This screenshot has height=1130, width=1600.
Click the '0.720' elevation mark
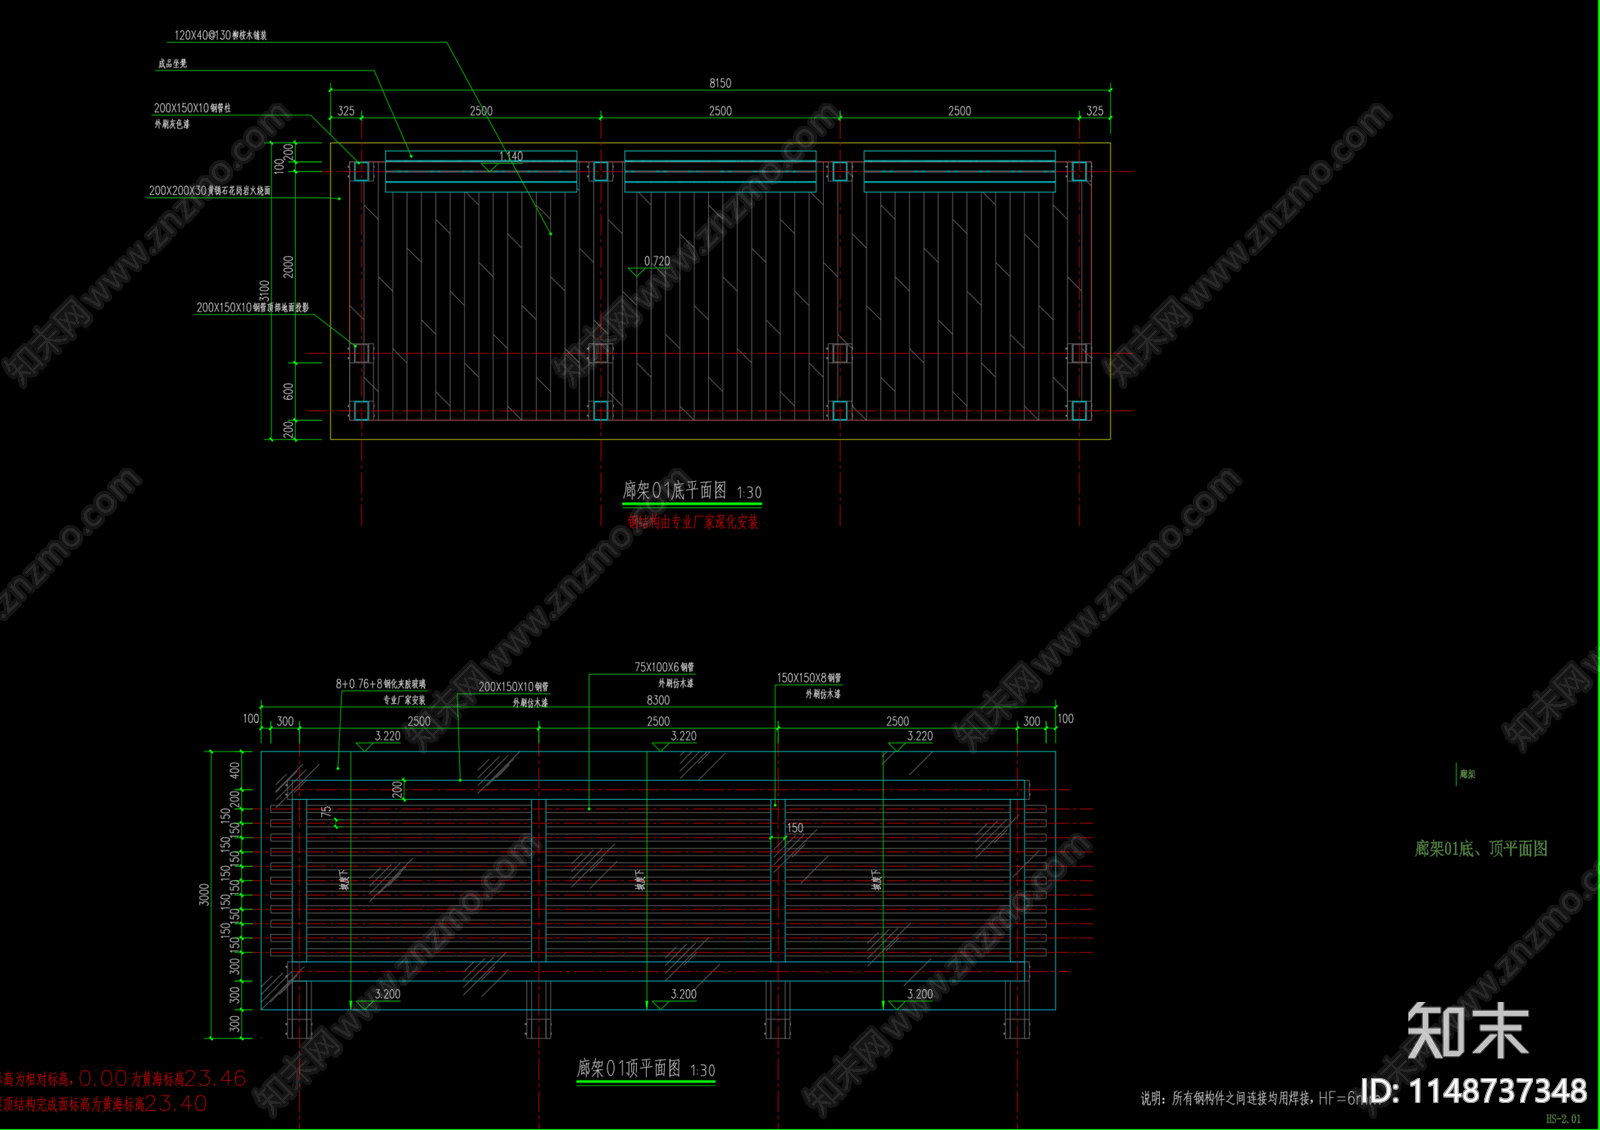[657, 261]
